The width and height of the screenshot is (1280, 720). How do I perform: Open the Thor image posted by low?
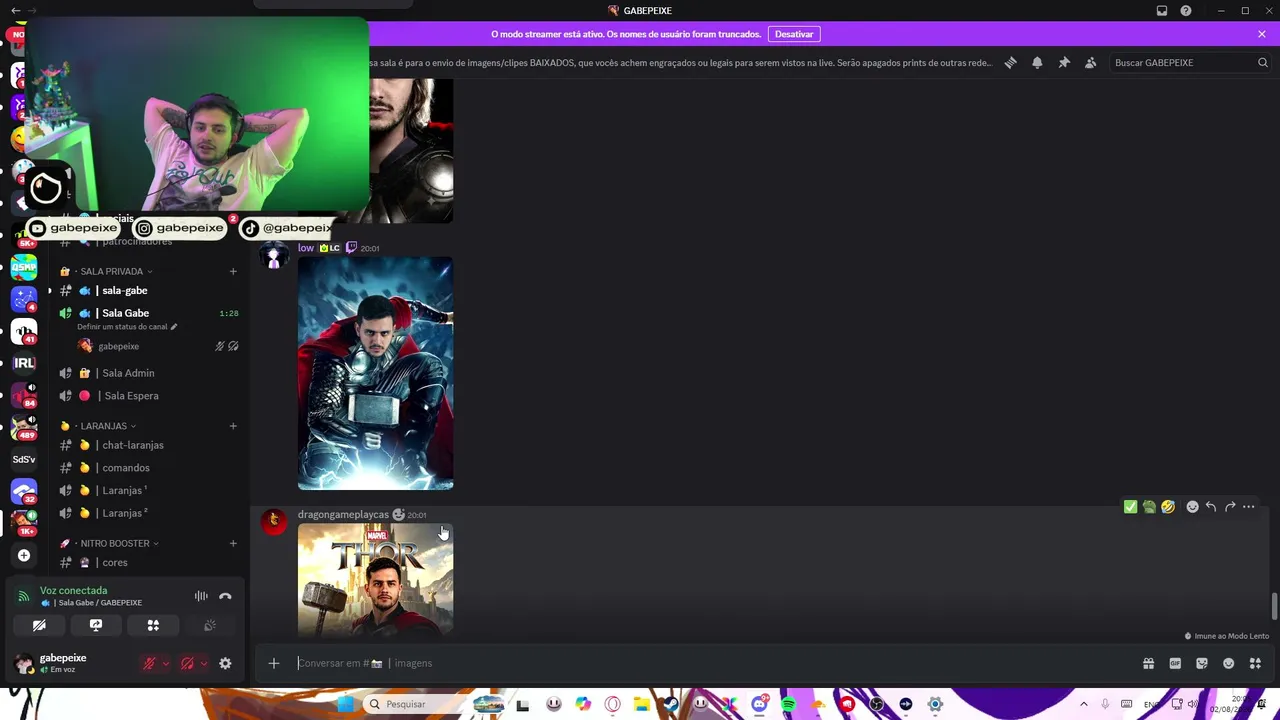click(375, 374)
